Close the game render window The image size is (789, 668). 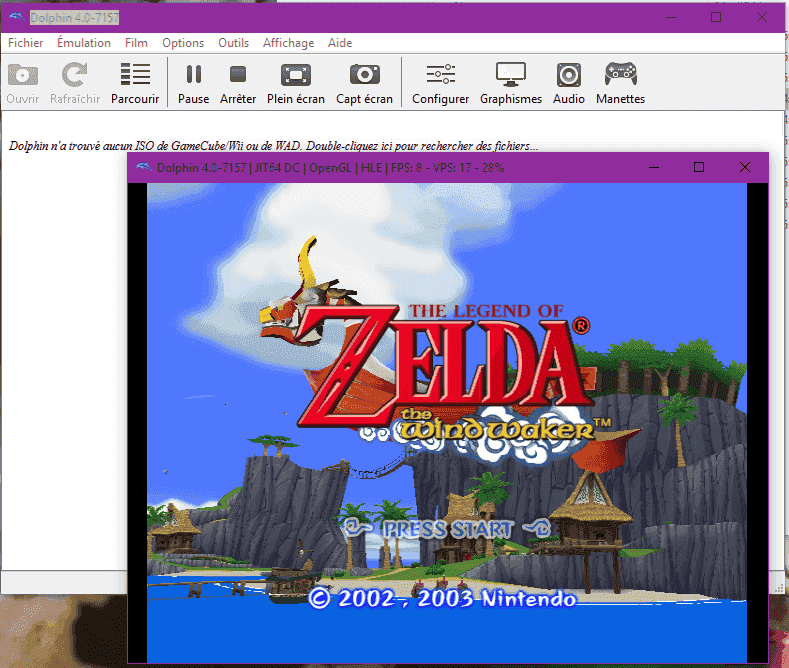pyautogui.click(x=745, y=167)
